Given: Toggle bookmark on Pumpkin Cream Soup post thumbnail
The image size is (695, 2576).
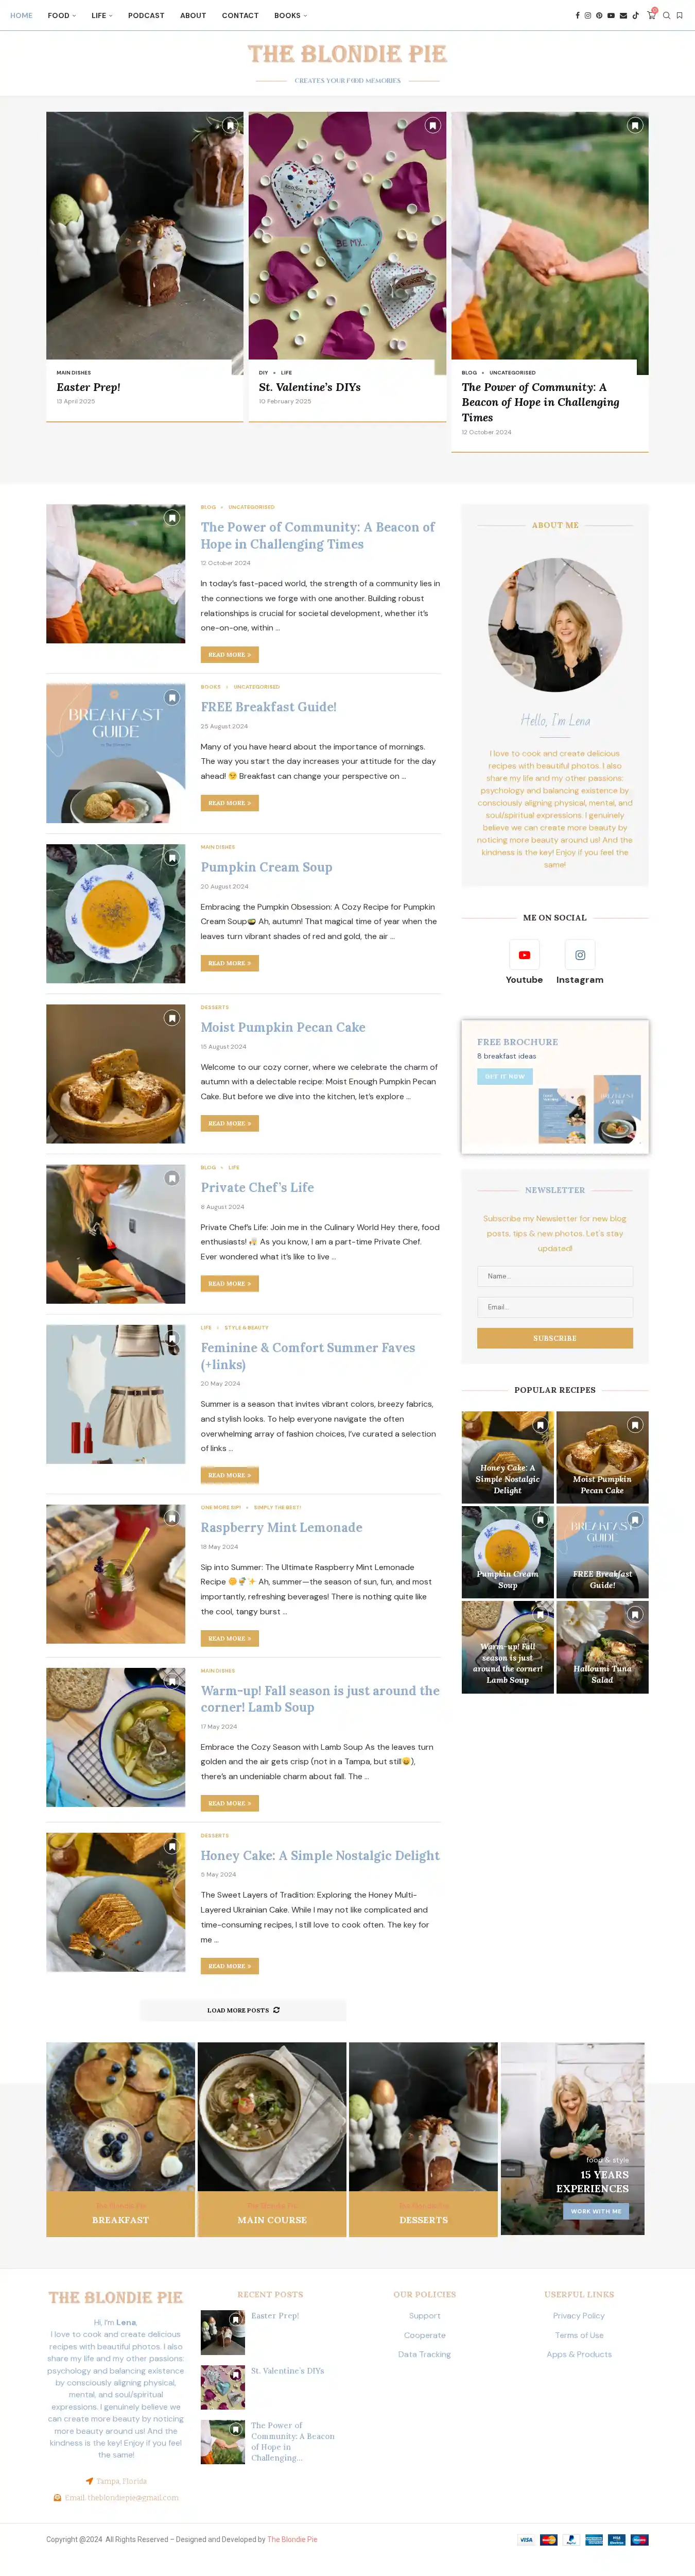Looking at the screenshot, I should (x=172, y=858).
